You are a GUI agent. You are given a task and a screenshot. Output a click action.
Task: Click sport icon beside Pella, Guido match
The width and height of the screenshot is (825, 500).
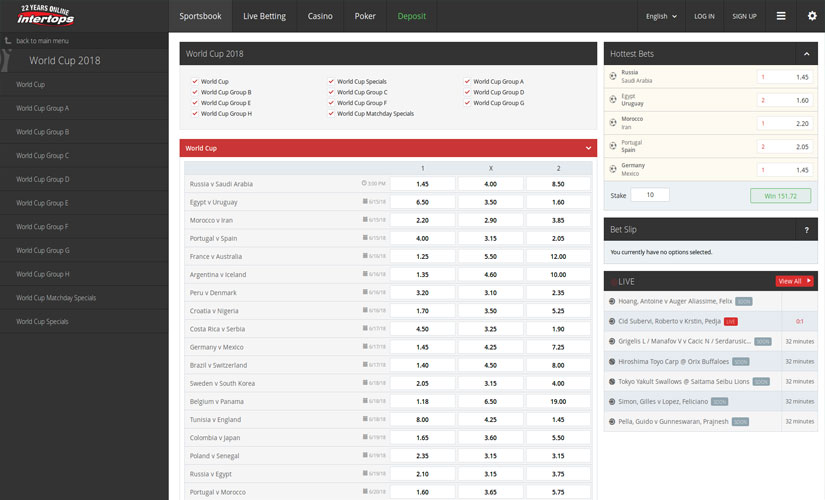[x=612, y=422]
